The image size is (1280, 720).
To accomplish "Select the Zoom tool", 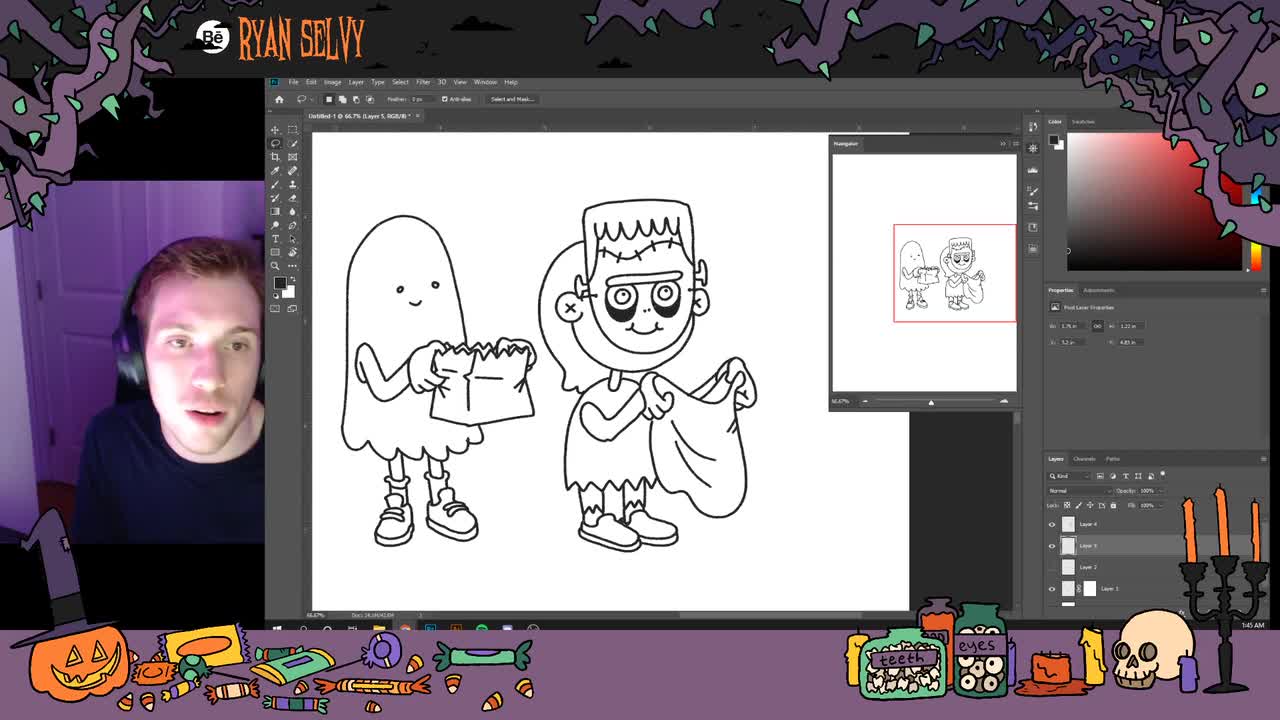I will tap(275, 264).
